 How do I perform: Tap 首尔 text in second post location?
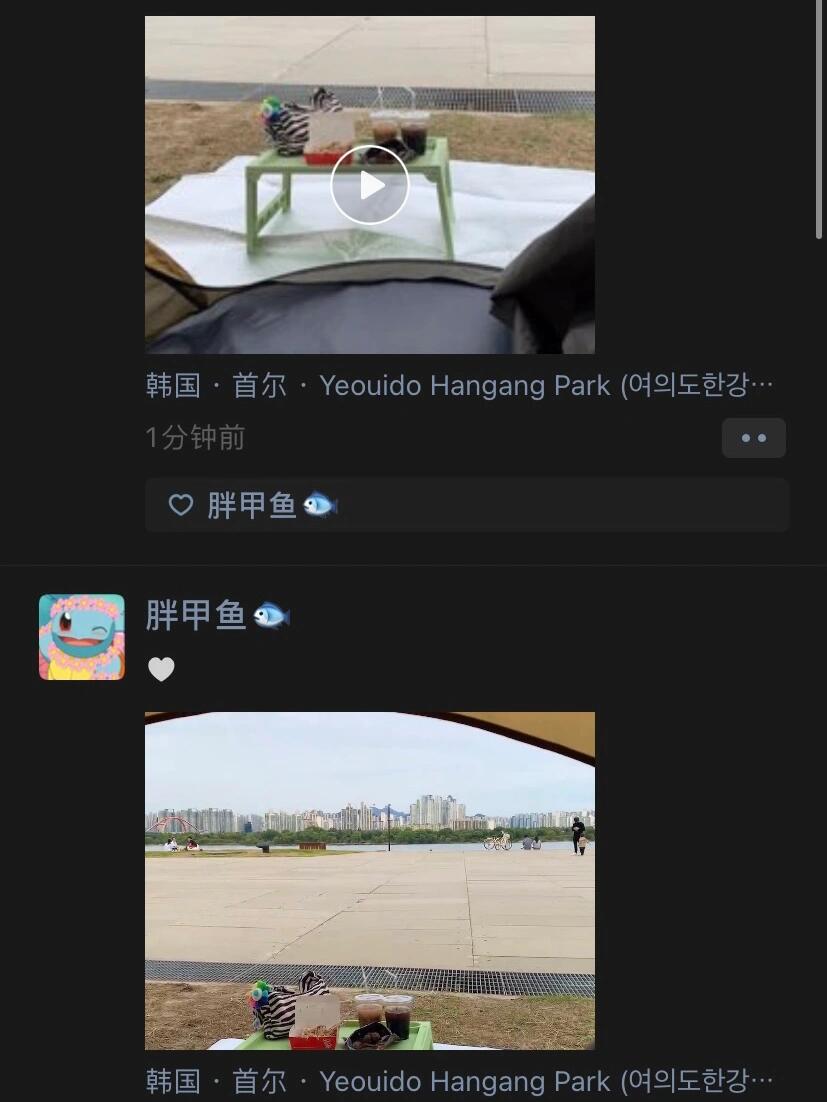(x=259, y=1082)
